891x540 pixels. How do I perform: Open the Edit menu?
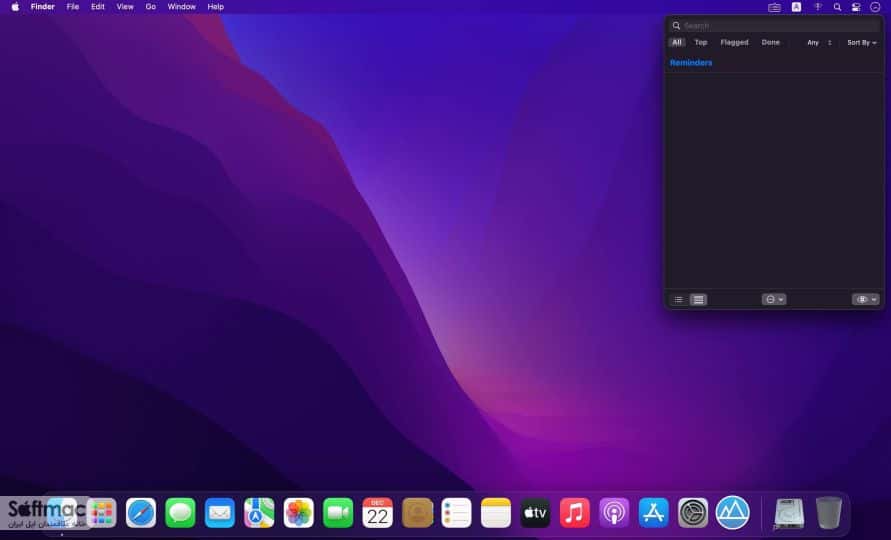(98, 7)
